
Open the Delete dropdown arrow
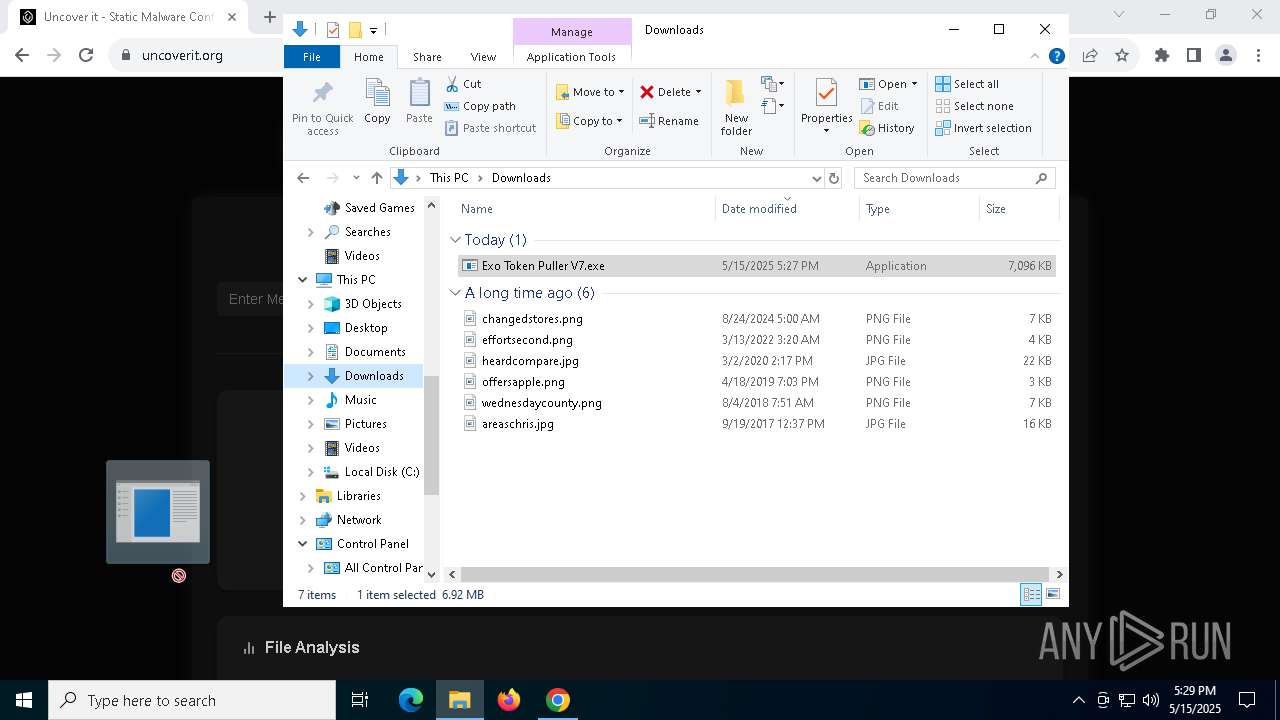click(698, 92)
